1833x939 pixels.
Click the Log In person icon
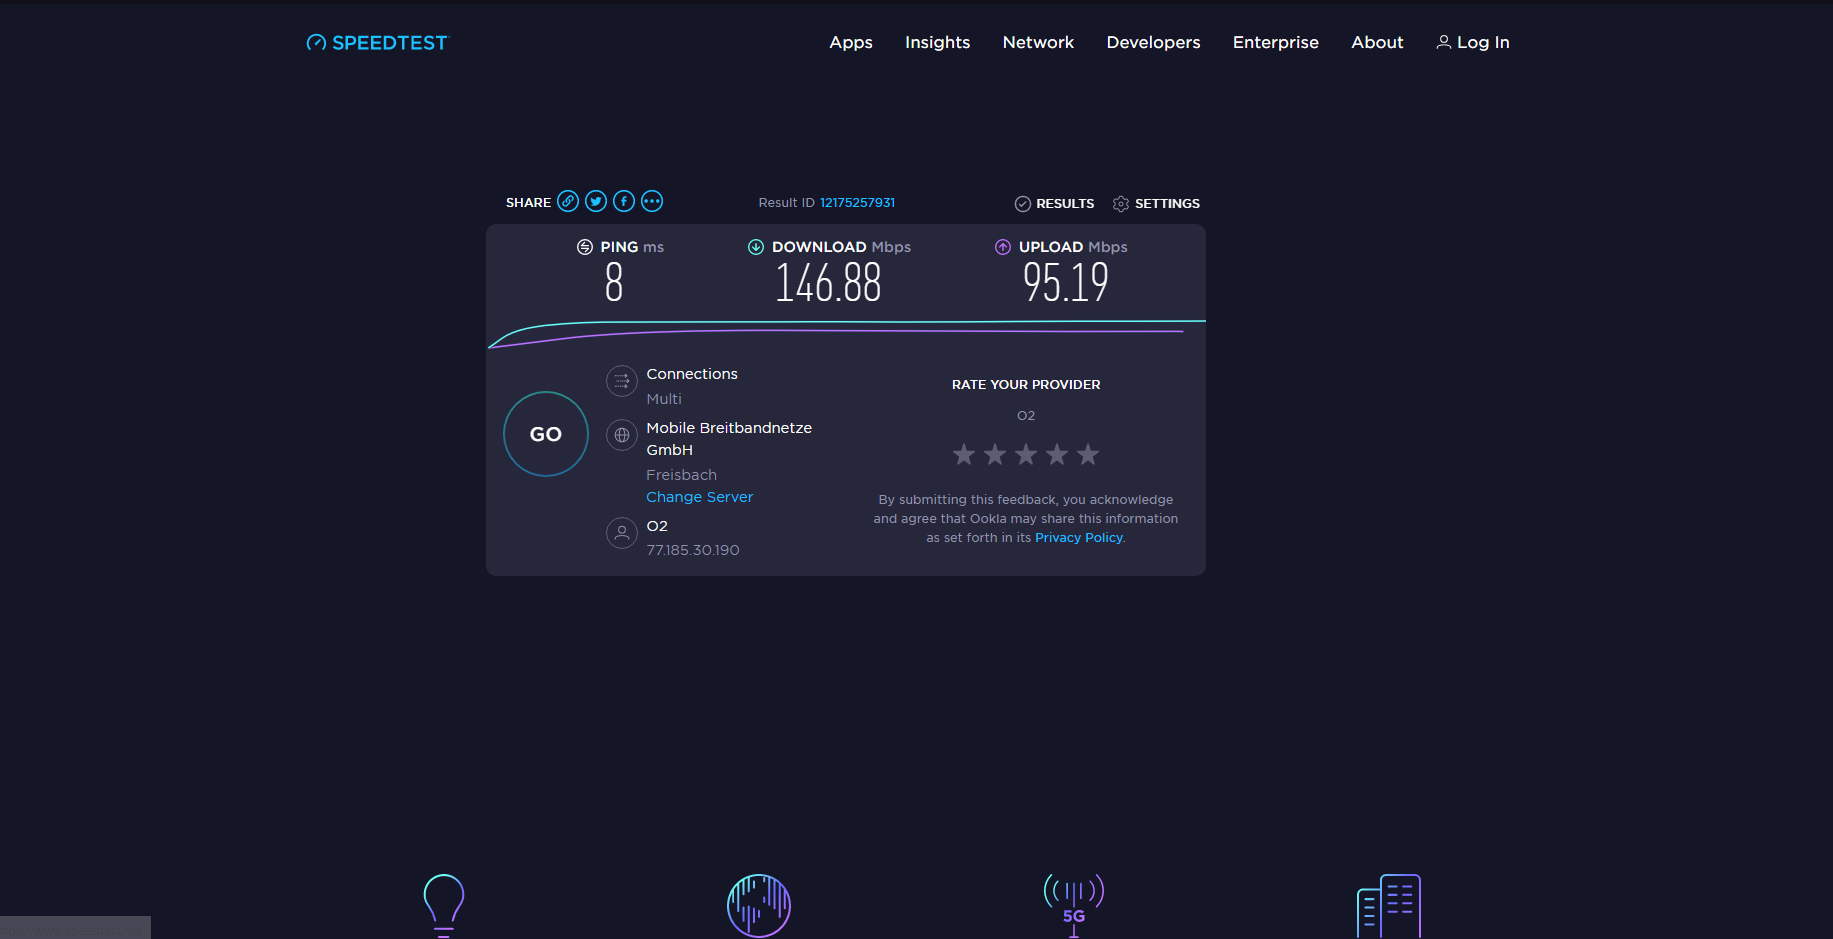coord(1444,42)
